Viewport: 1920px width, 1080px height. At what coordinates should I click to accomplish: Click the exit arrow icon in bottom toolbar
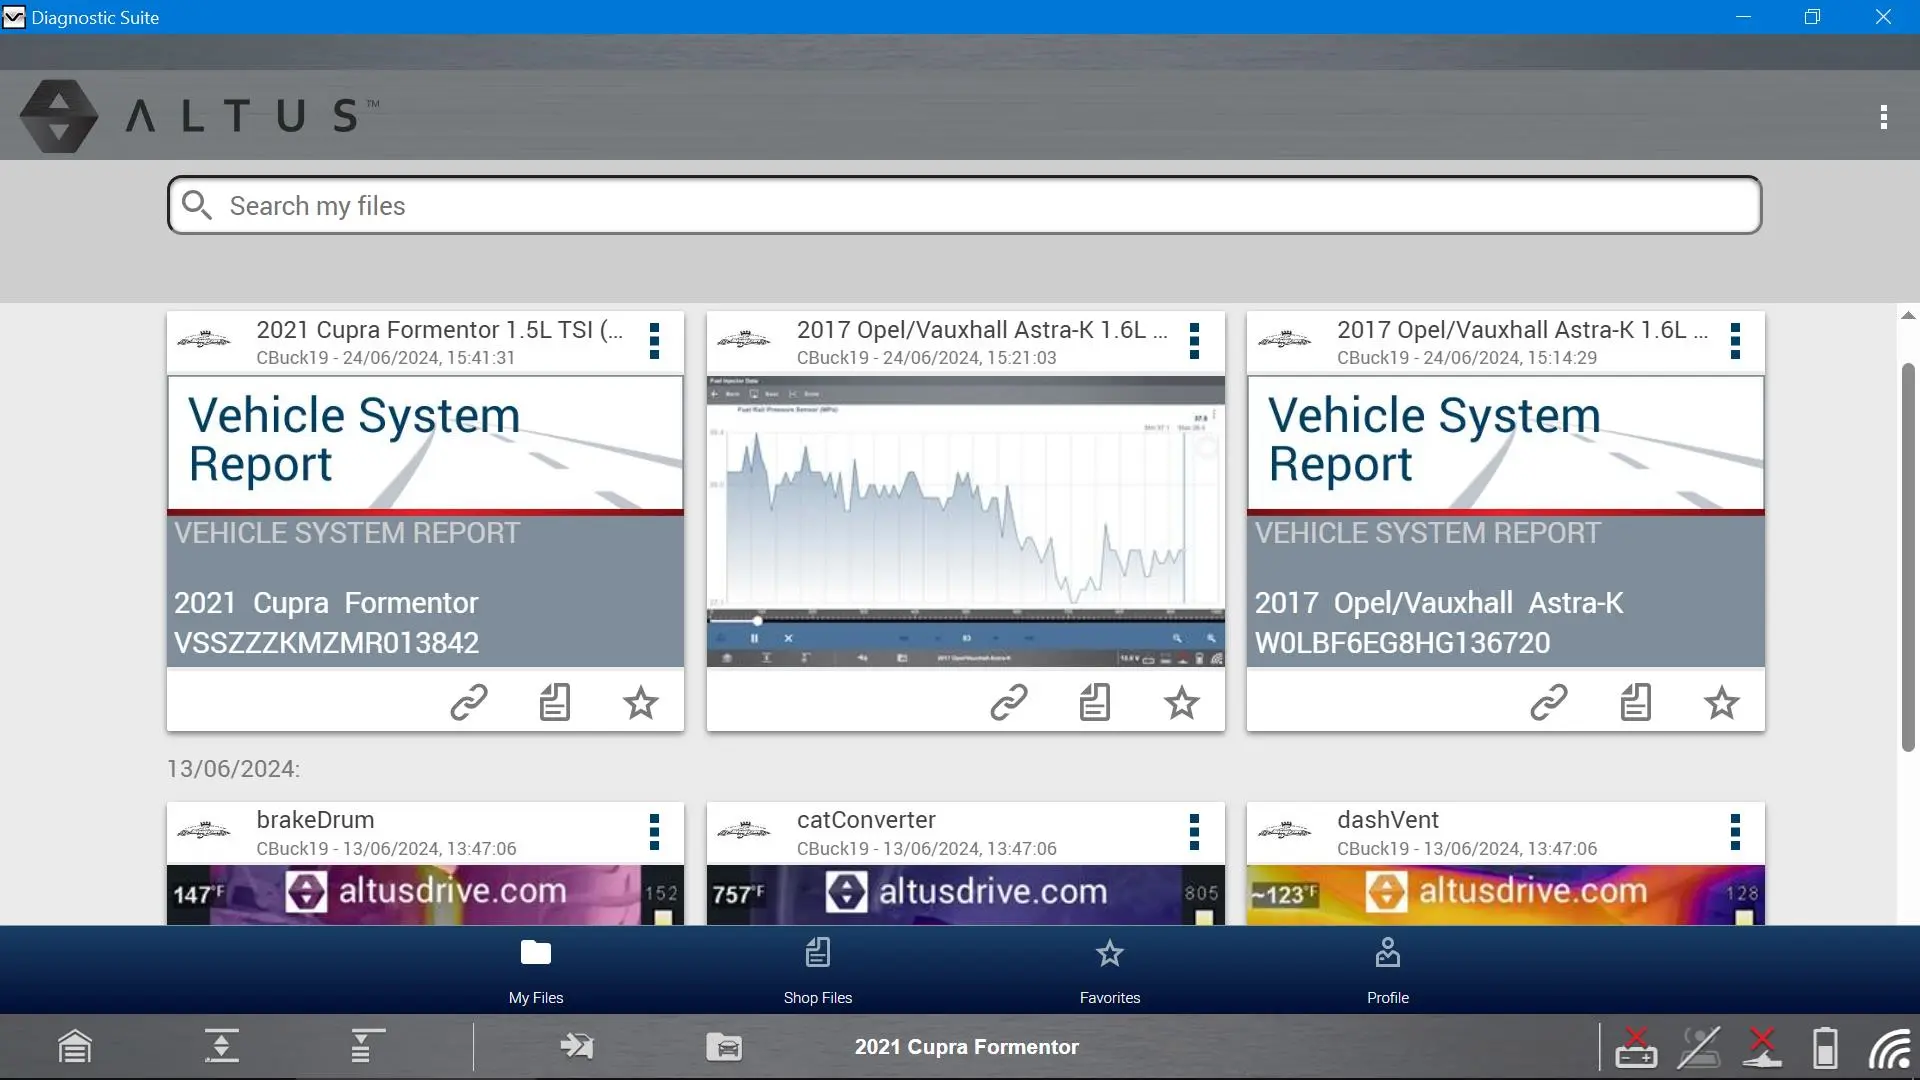577,1046
